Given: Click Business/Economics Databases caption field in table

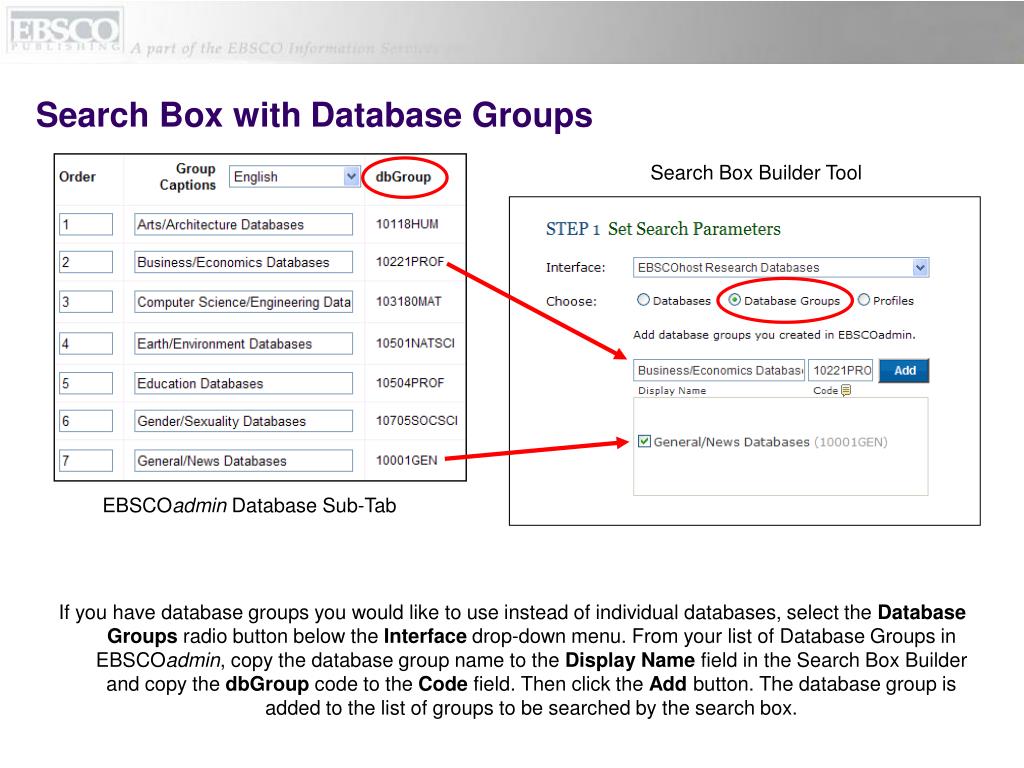Looking at the screenshot, I should (243, 262).
